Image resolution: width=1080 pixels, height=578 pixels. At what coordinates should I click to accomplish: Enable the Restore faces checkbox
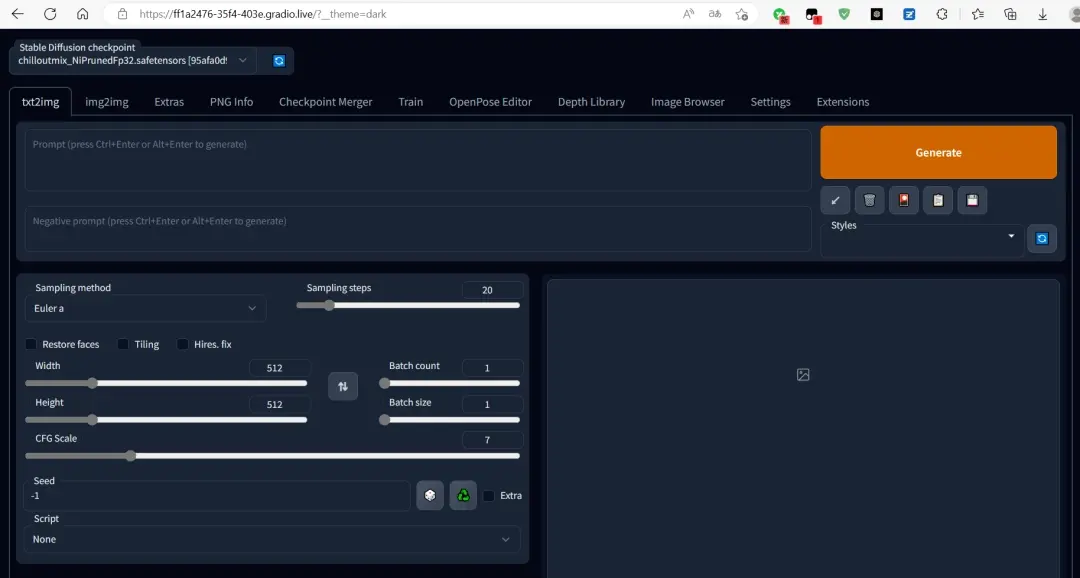point(32,344)
